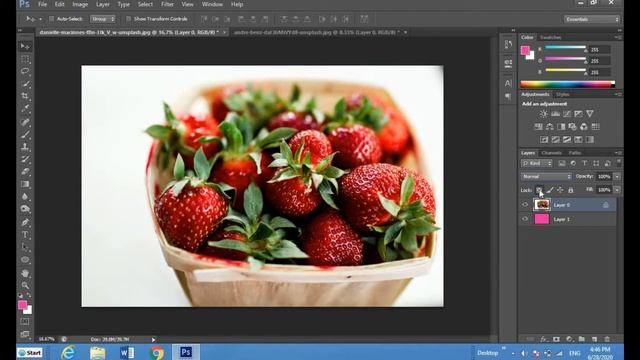Click the delete layer trash icon
The width and height of the screenshot is (640, 360).
coord(607,339)
